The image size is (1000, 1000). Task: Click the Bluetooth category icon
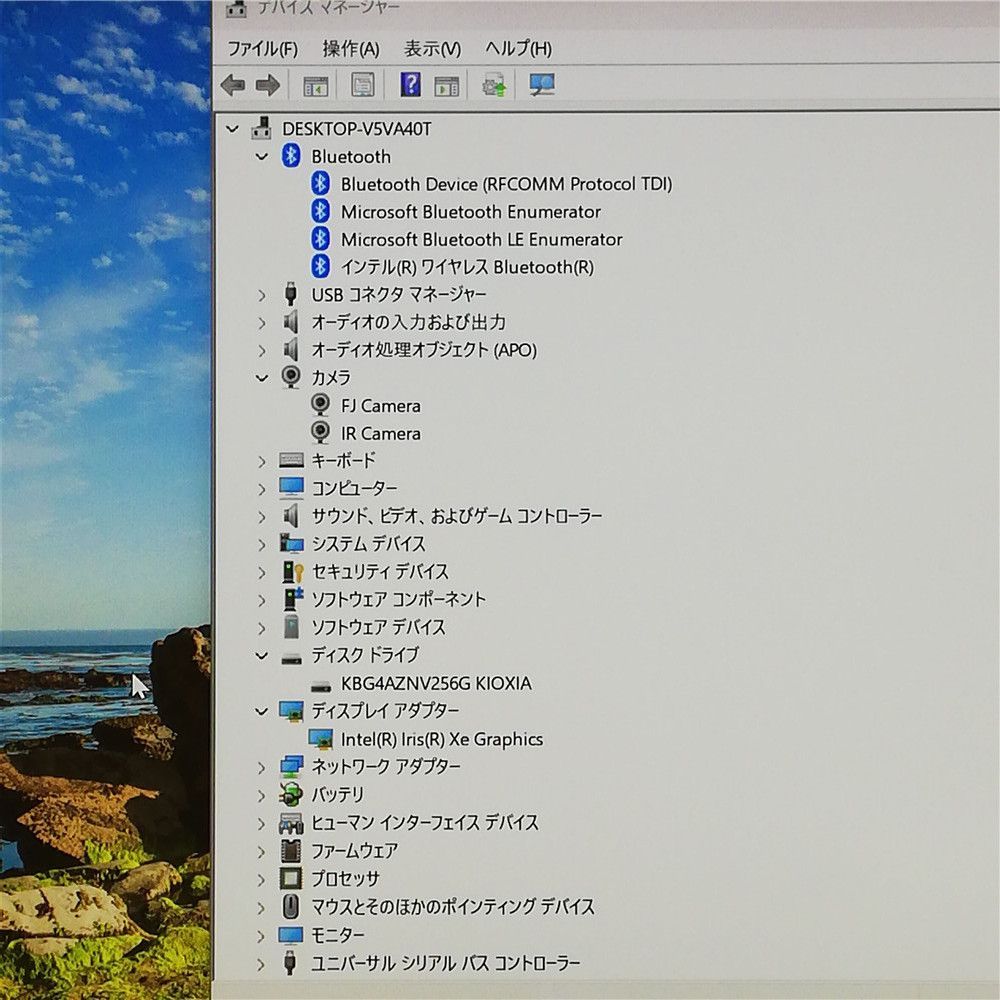click(x=291, y=156)
